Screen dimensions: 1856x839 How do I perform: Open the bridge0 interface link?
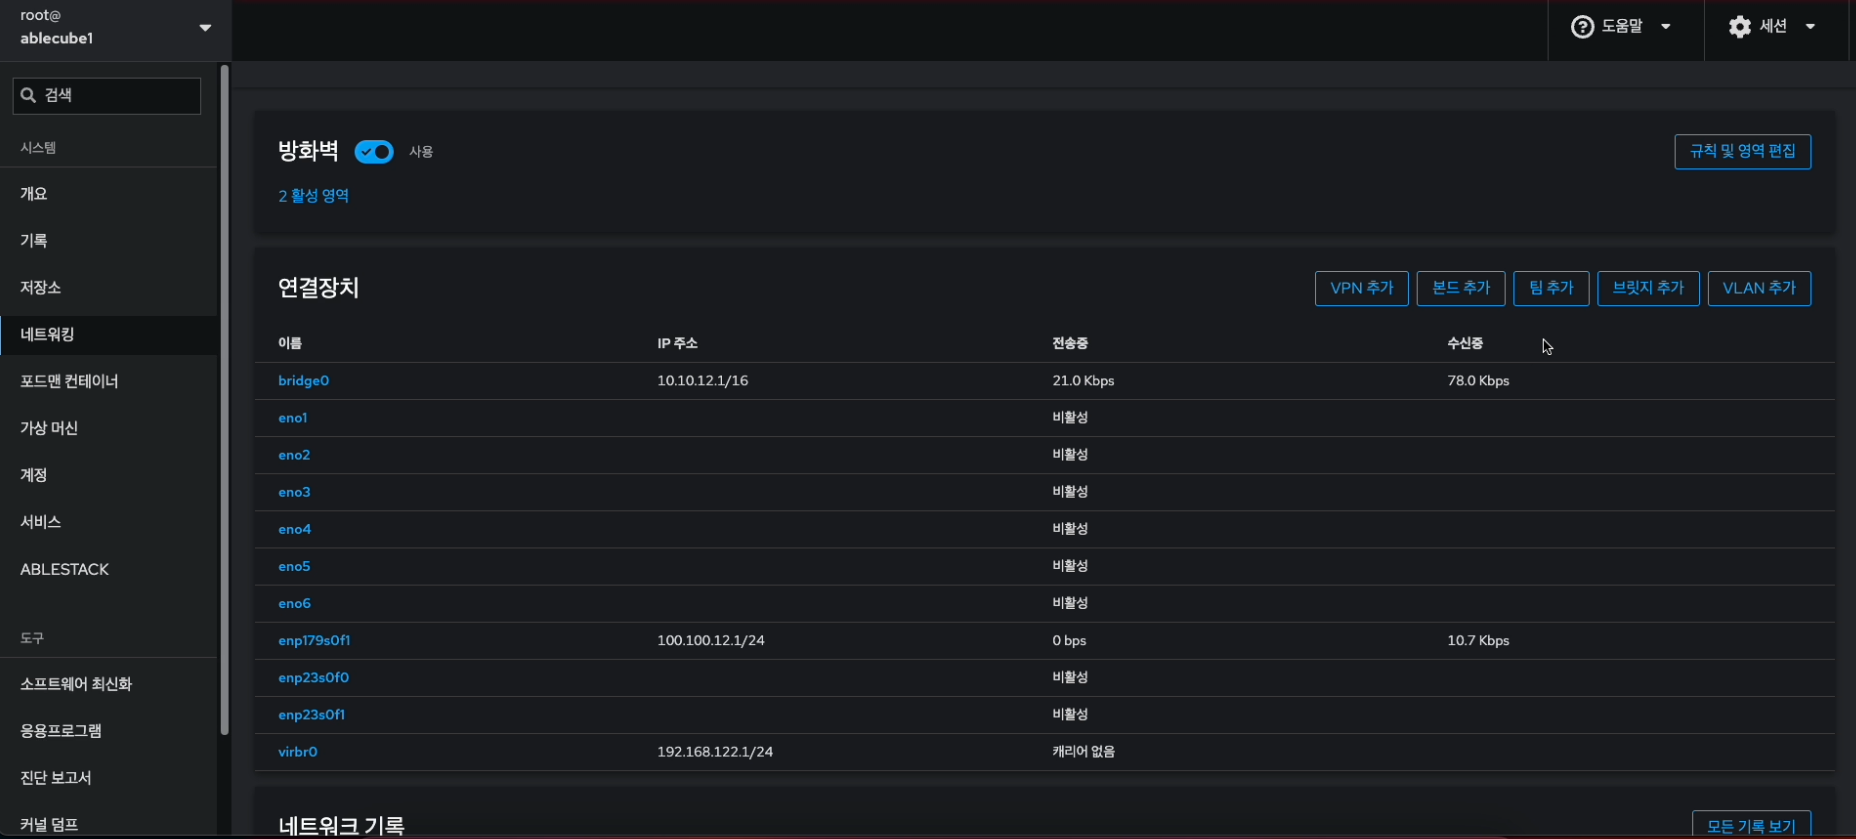click(303, 381)
